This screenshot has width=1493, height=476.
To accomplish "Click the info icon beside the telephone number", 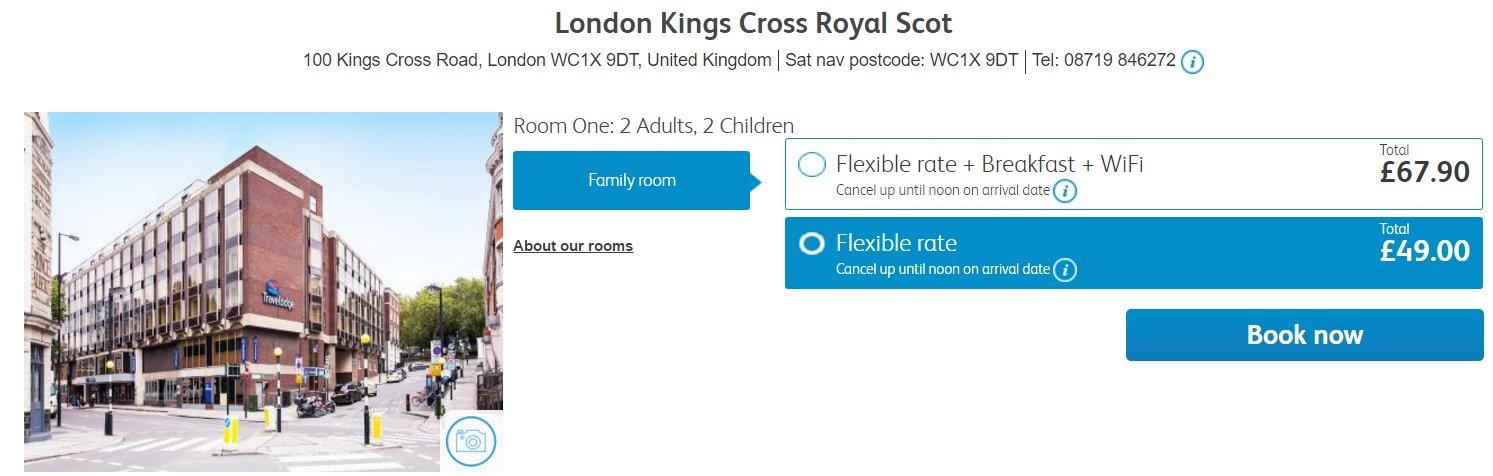I will tap(1192, 62).
